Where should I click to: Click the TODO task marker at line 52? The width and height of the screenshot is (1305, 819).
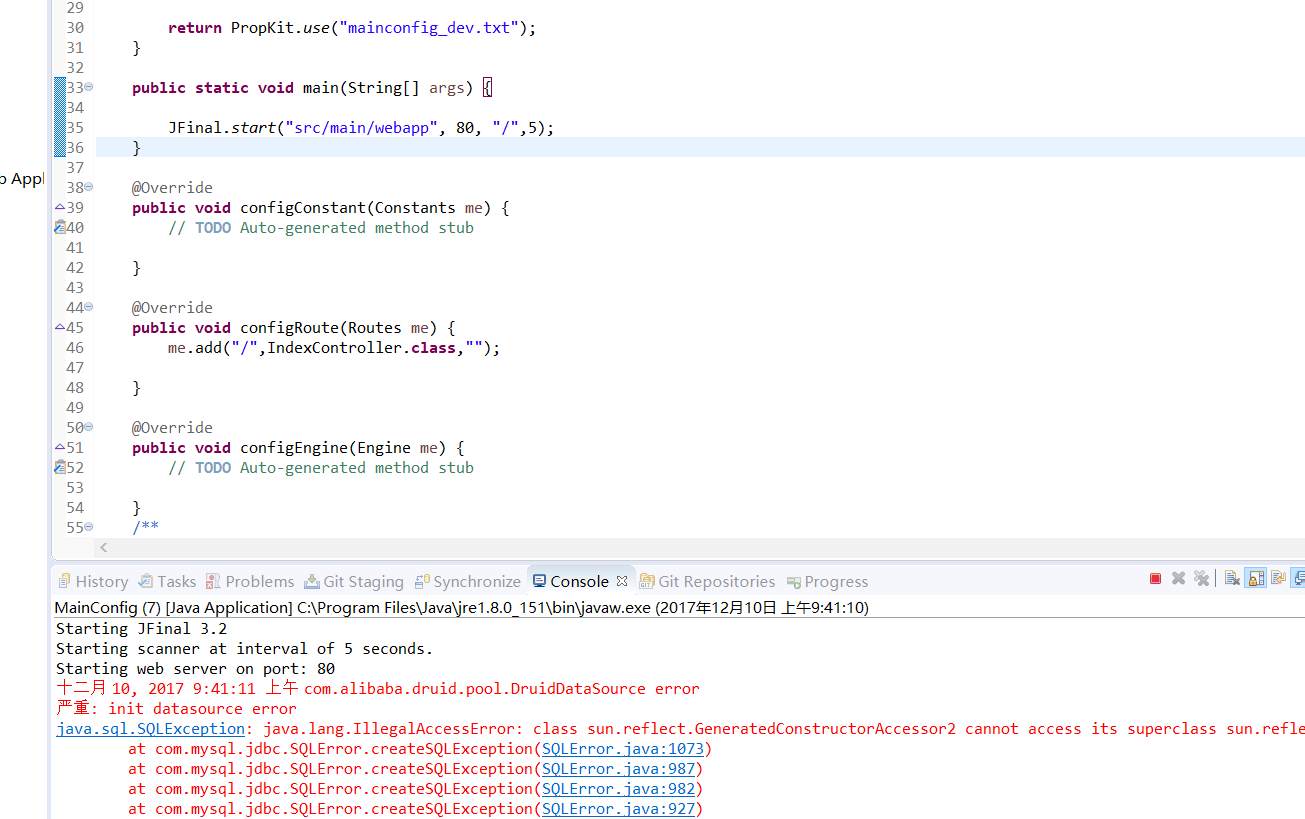pyautogui.click(x=60, y=467)
